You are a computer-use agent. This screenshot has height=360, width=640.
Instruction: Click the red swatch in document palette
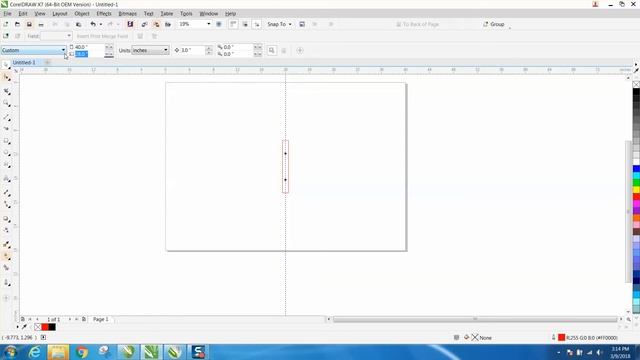[x=45, y=327]
